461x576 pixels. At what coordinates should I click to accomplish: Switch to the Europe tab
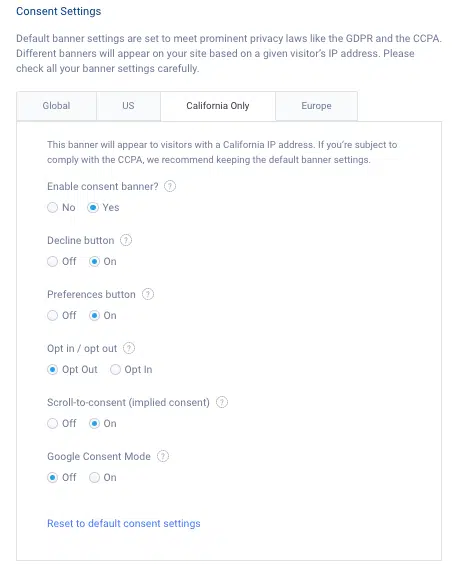tap(316, 106)
